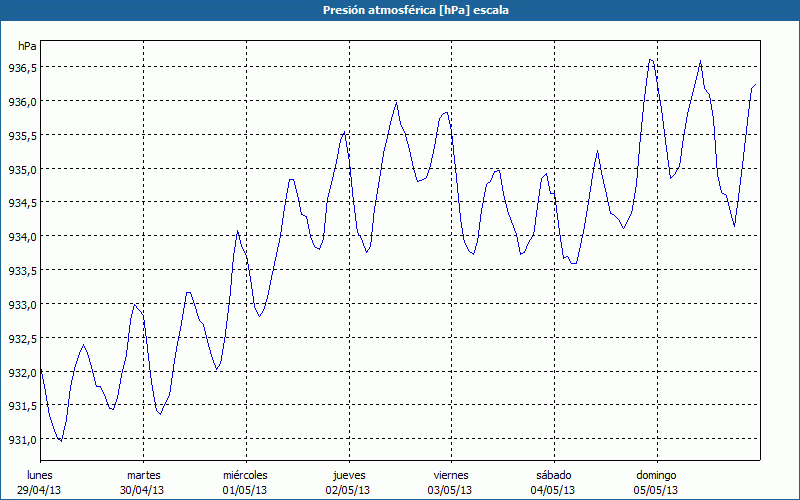This screenshot has width=800, height=500.
Task: Select the 01/05/13 date label
Action: click(x=245, y=490)
